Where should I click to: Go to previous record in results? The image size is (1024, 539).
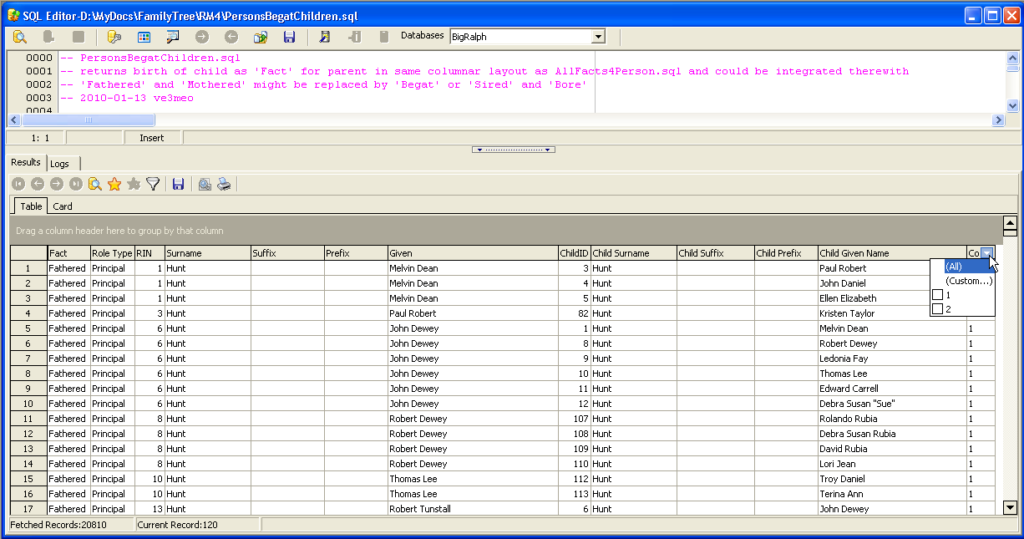(37, 184)
